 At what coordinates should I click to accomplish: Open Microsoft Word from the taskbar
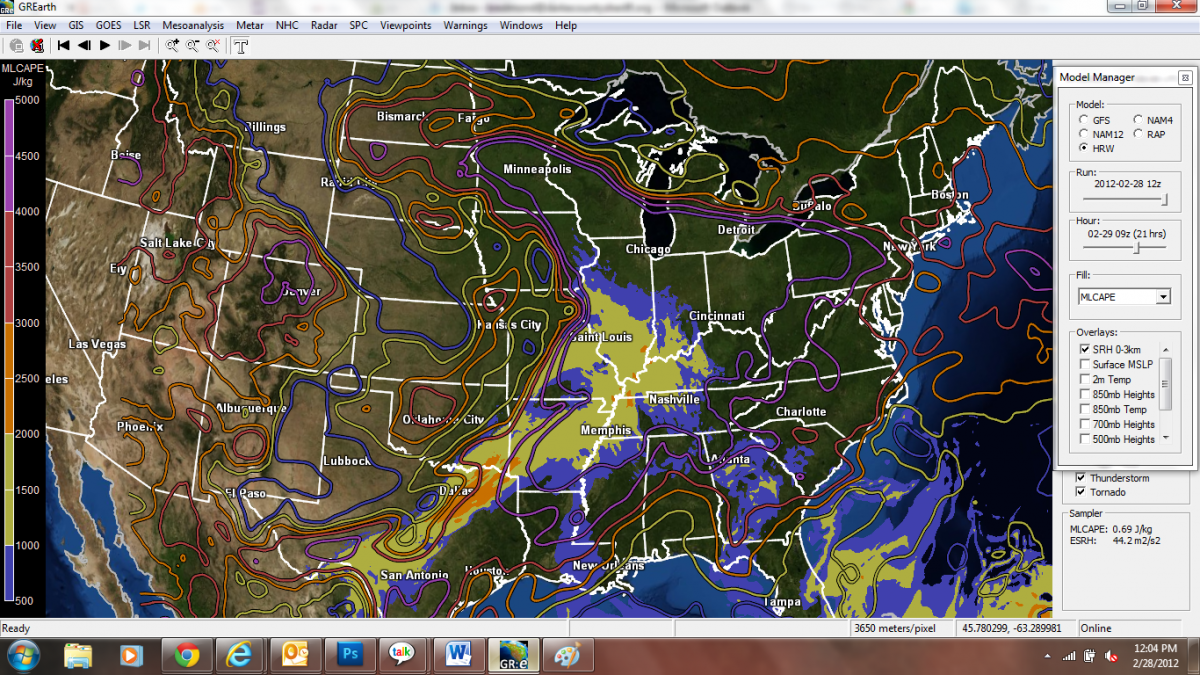459,655
